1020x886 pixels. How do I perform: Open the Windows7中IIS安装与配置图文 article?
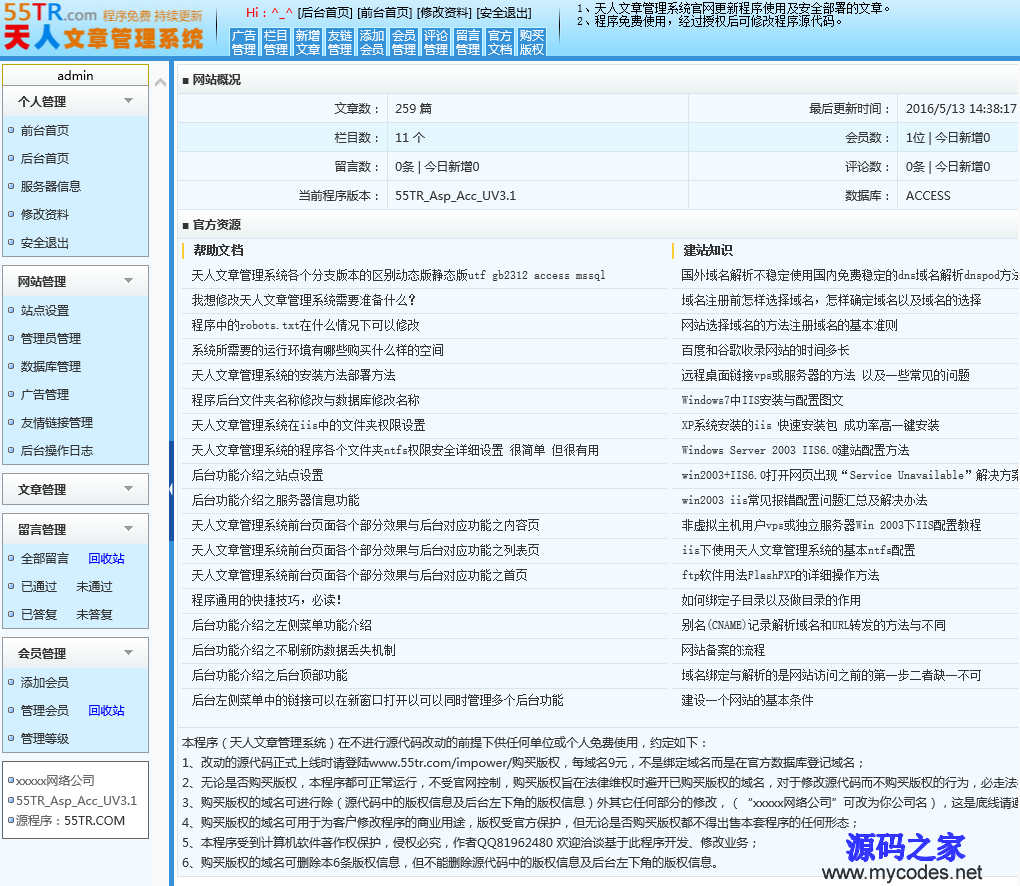762,400
